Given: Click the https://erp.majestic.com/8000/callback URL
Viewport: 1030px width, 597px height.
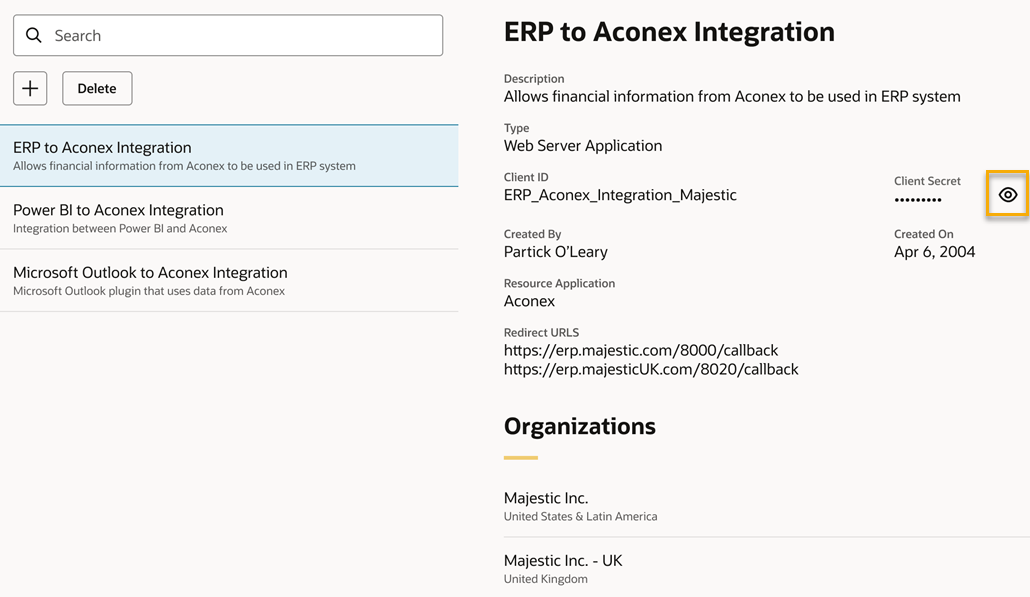Looking at the screenshot, I should (x=641, y=350).
